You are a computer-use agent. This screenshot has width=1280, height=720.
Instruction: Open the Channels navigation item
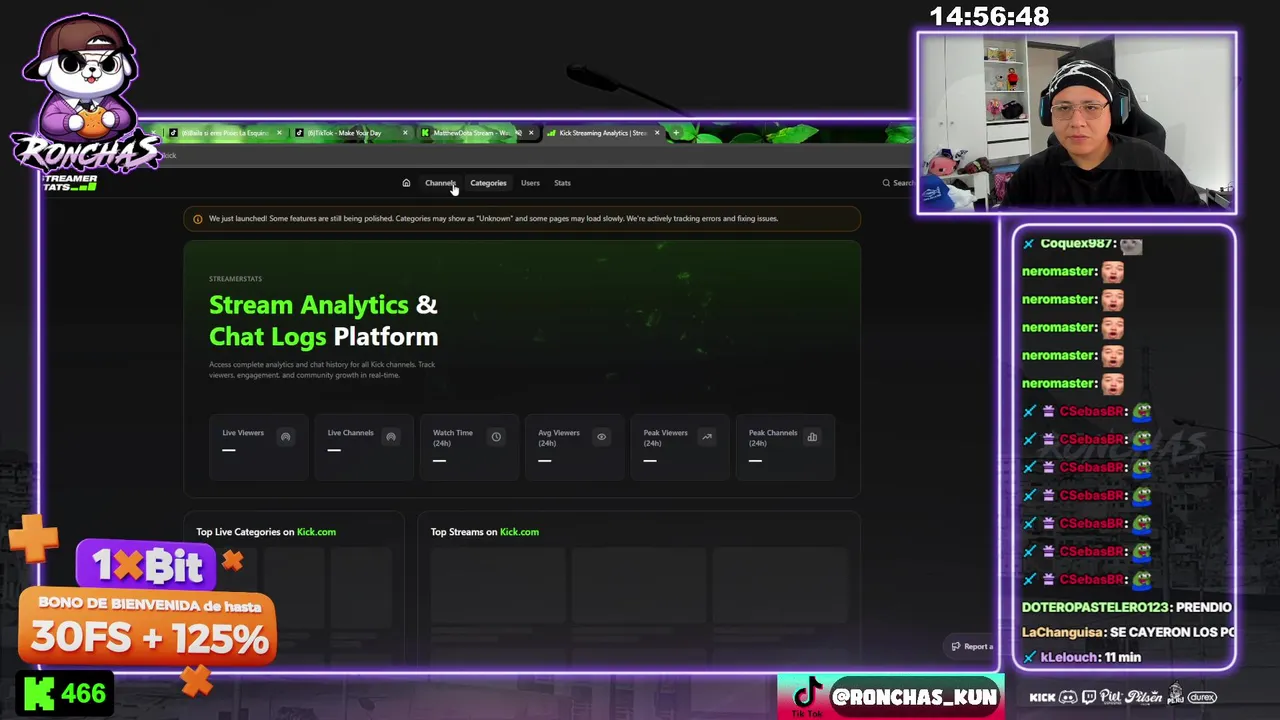(x=440, y=183)
